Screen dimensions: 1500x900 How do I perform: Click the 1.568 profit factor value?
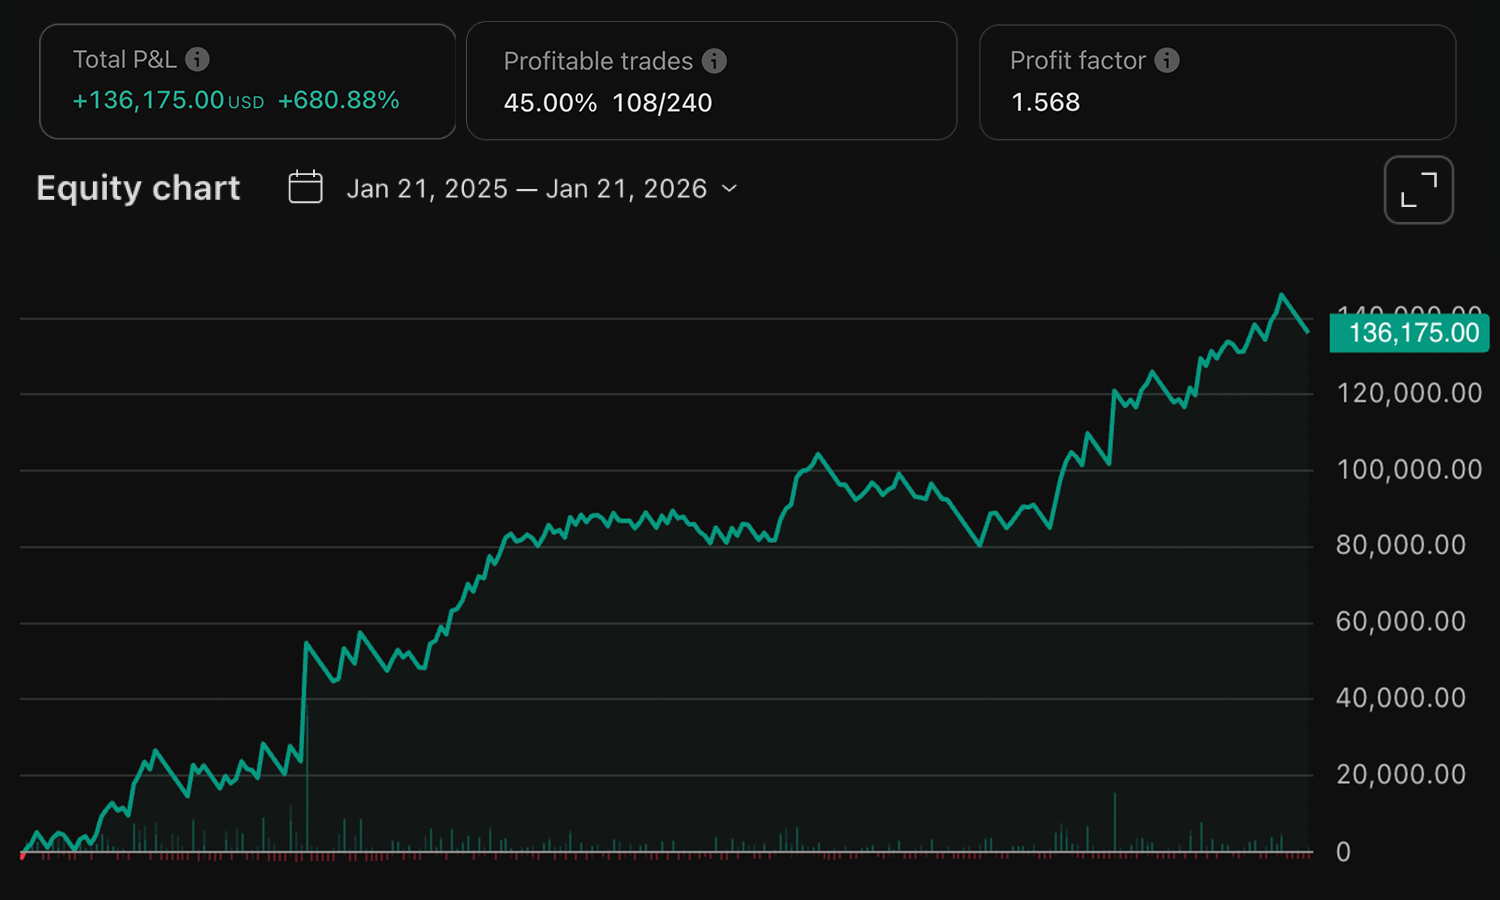click(x=1046, y=101)
